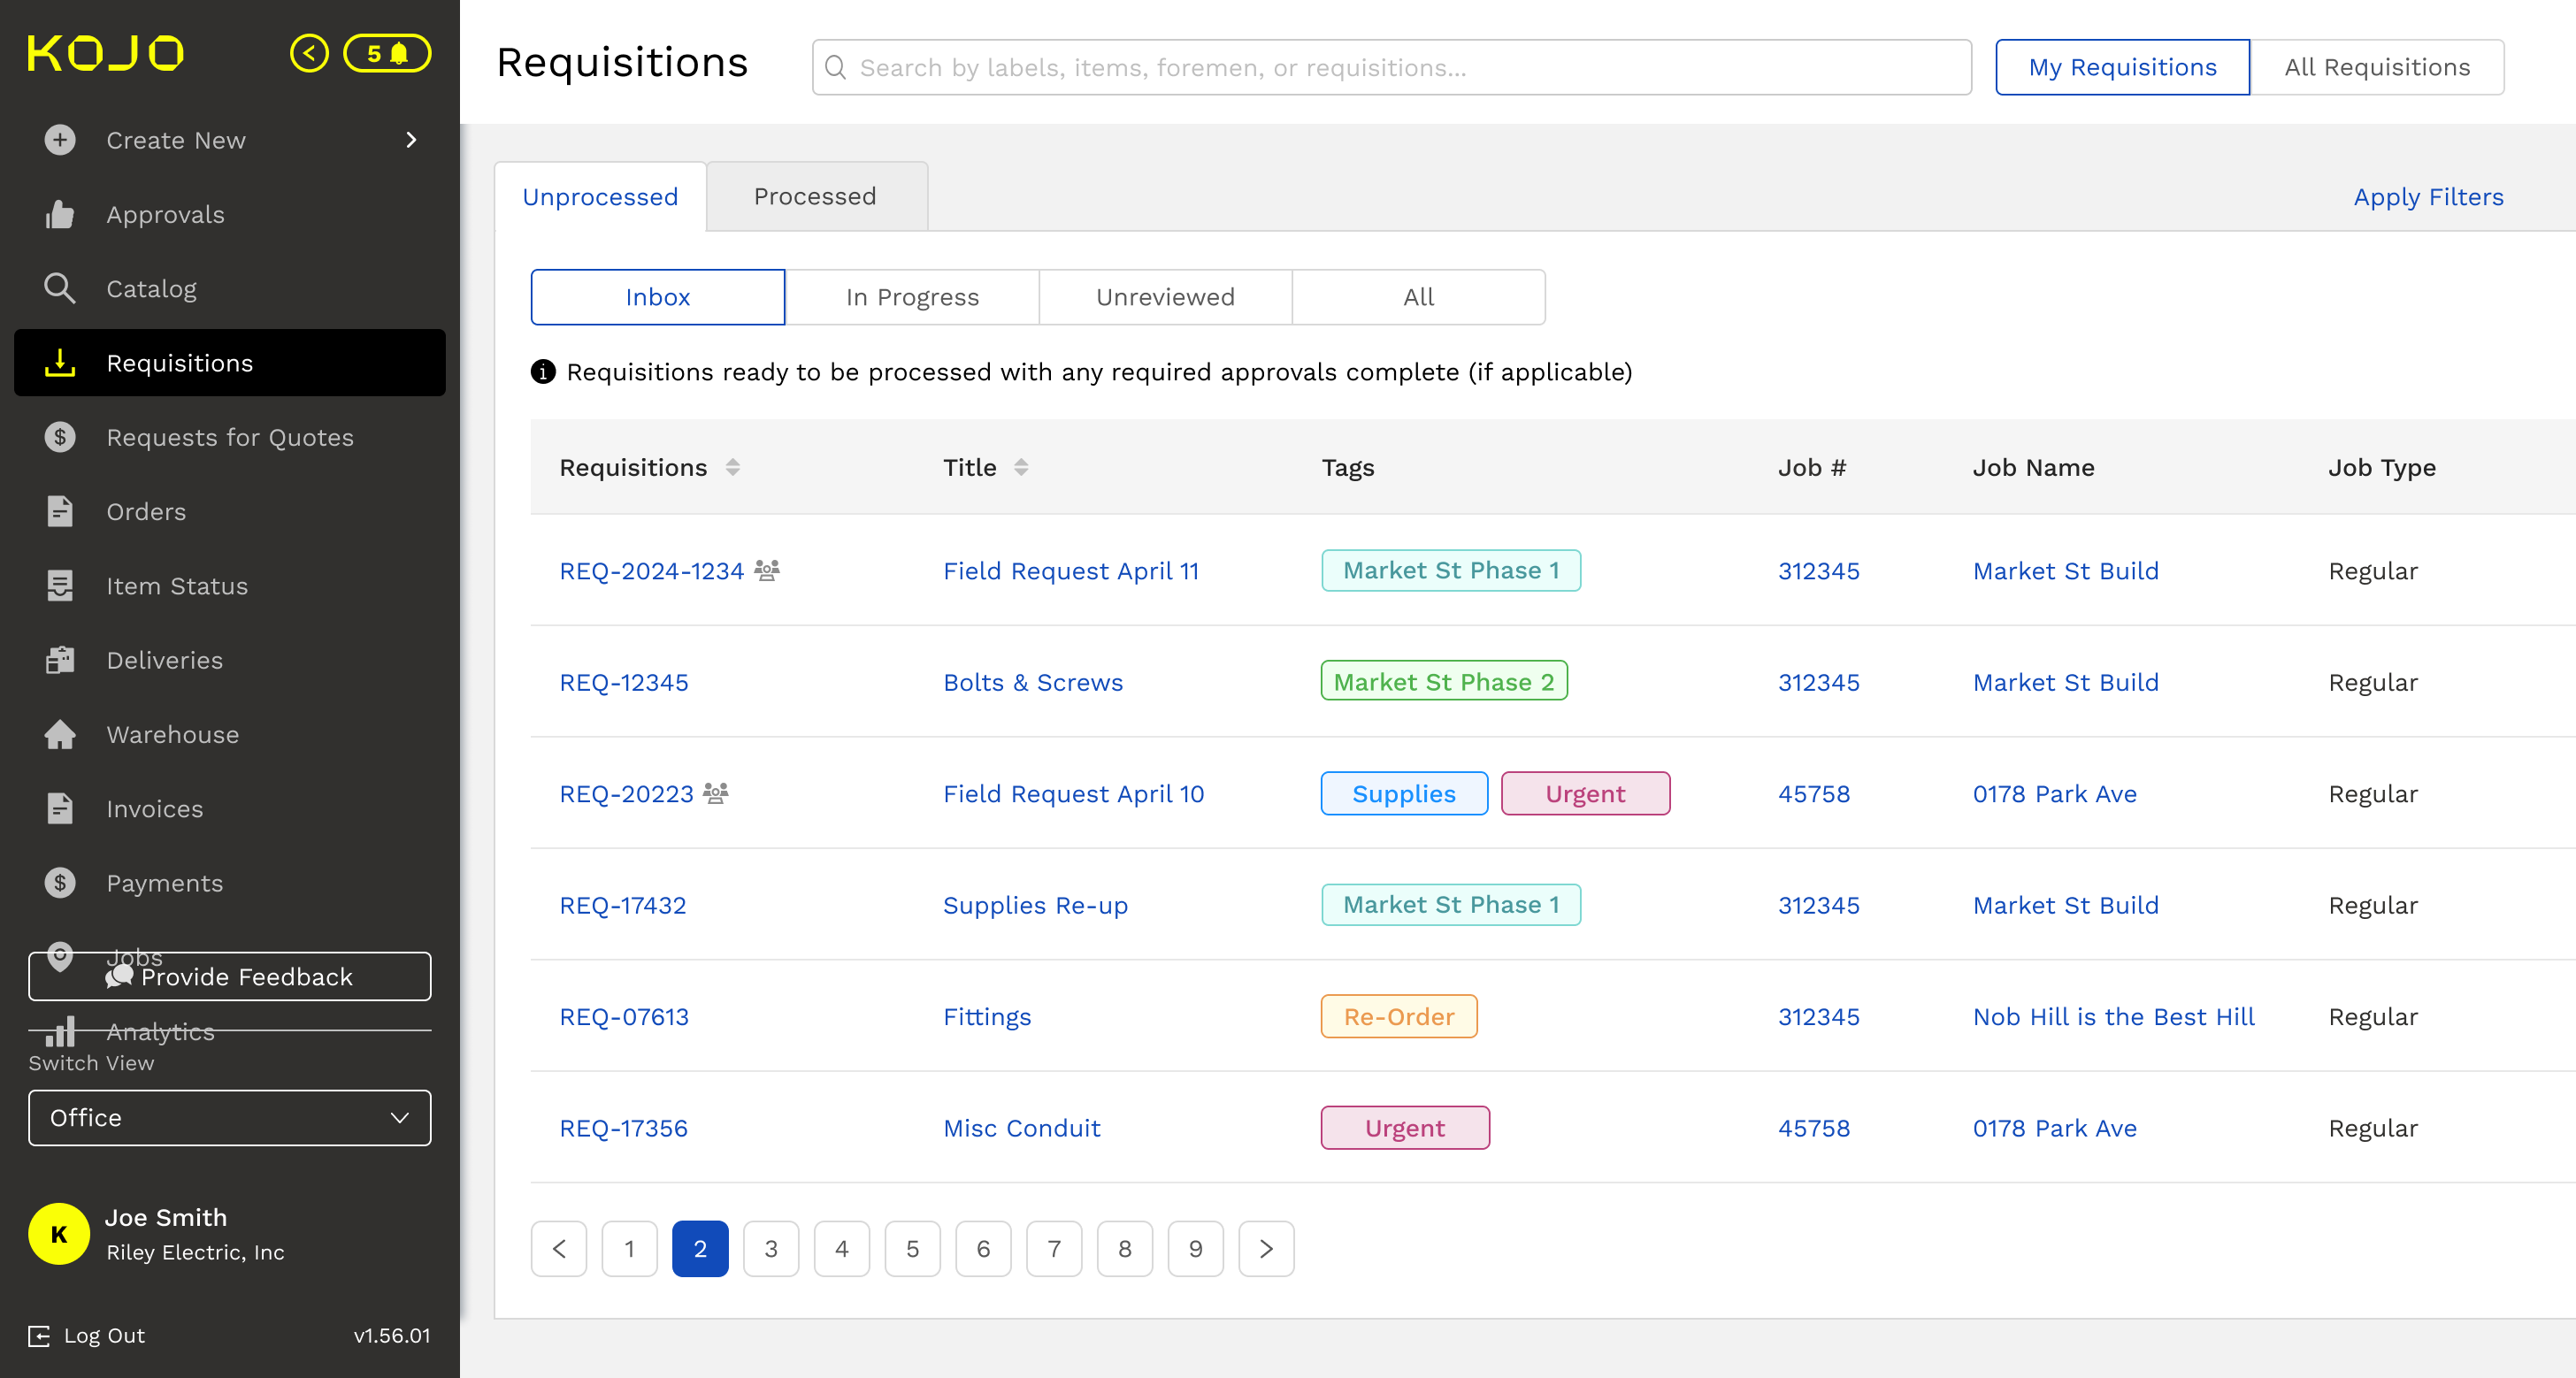Select the In Progress filter
The image size is (2576, 1378).
[912, 297]
